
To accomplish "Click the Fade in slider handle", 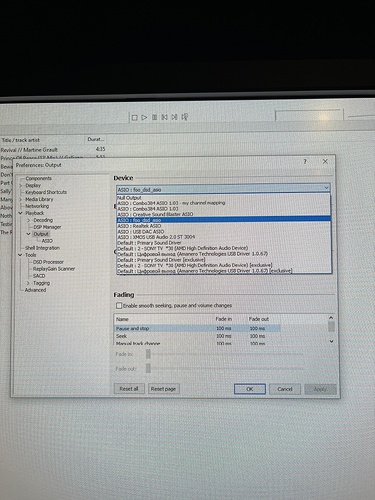I will [x=148, y=354].
